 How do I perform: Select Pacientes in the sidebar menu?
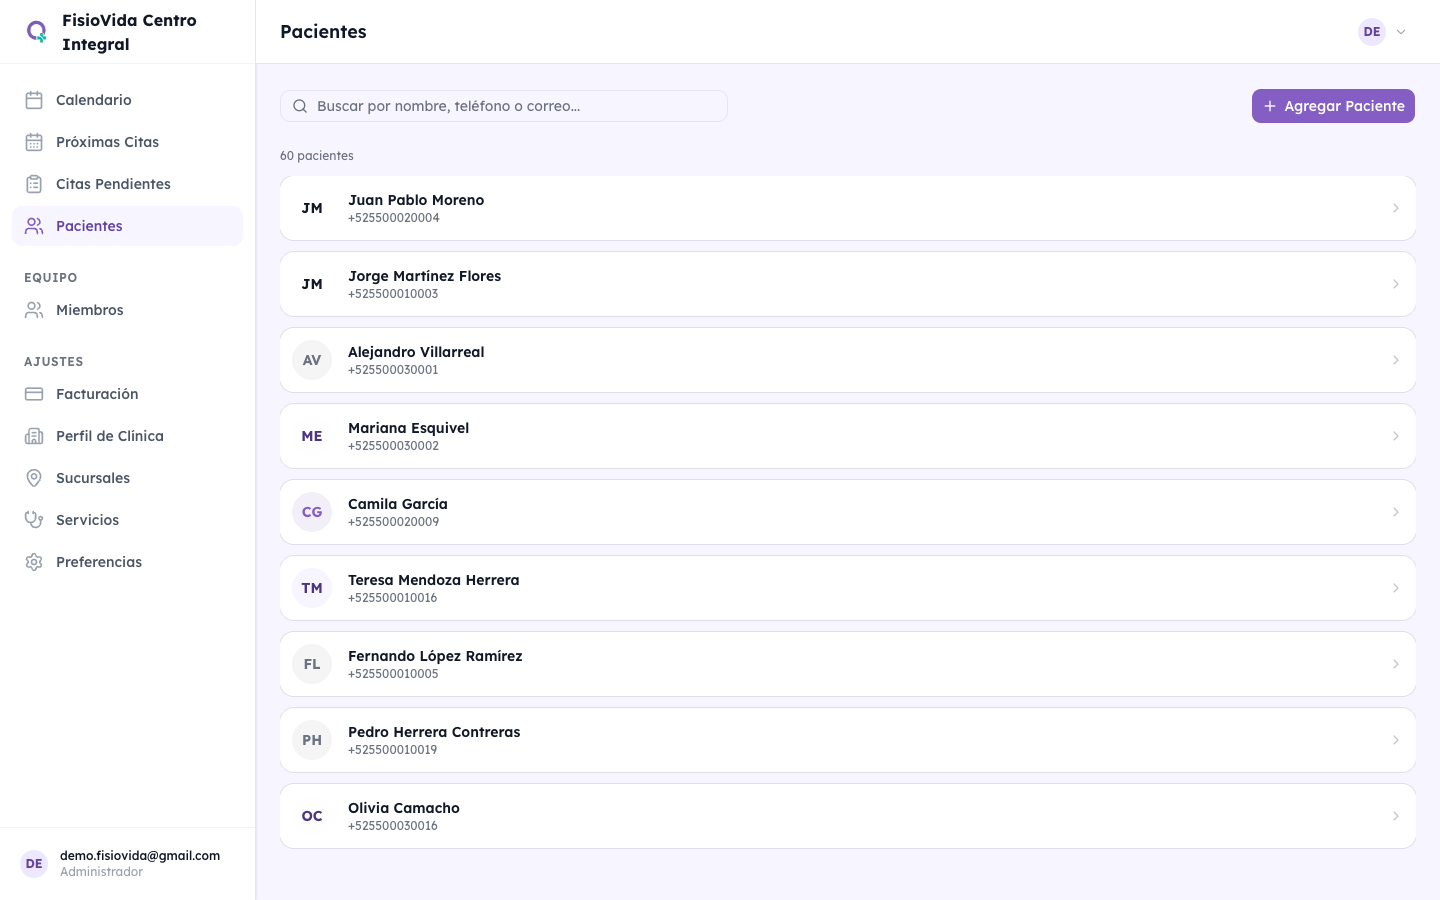point(89,226)
